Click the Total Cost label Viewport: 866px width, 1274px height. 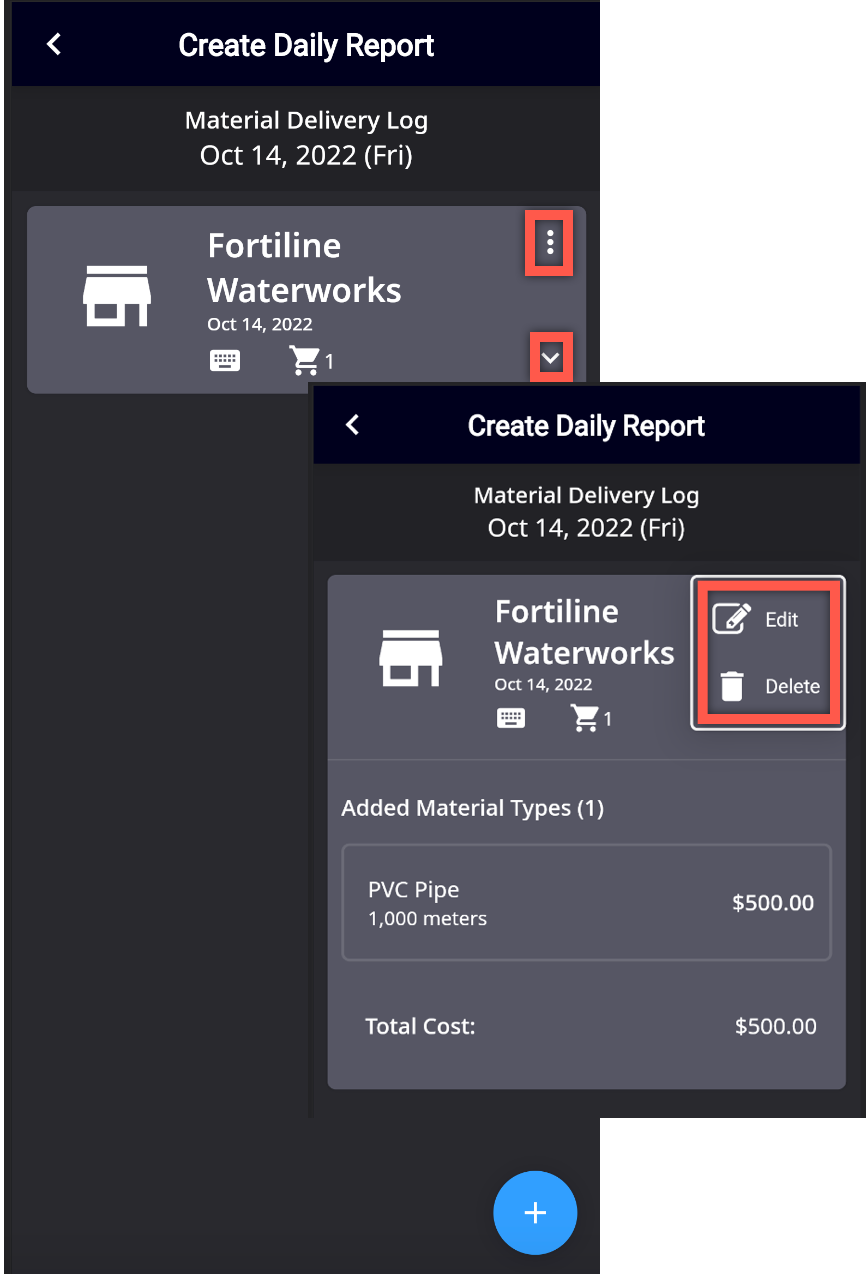(x=420, y=1026)
